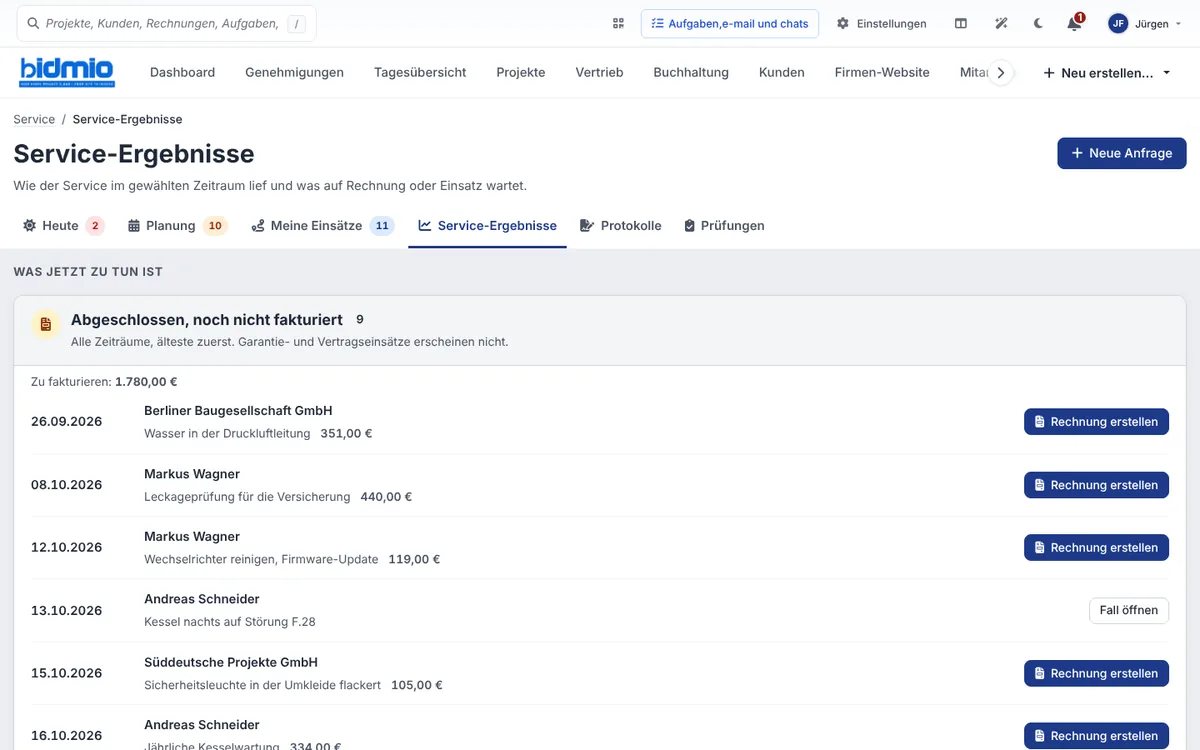Show more navigation items with the chevron
The width and height of the screenshot is (1200, 750).
[1001, 72]
